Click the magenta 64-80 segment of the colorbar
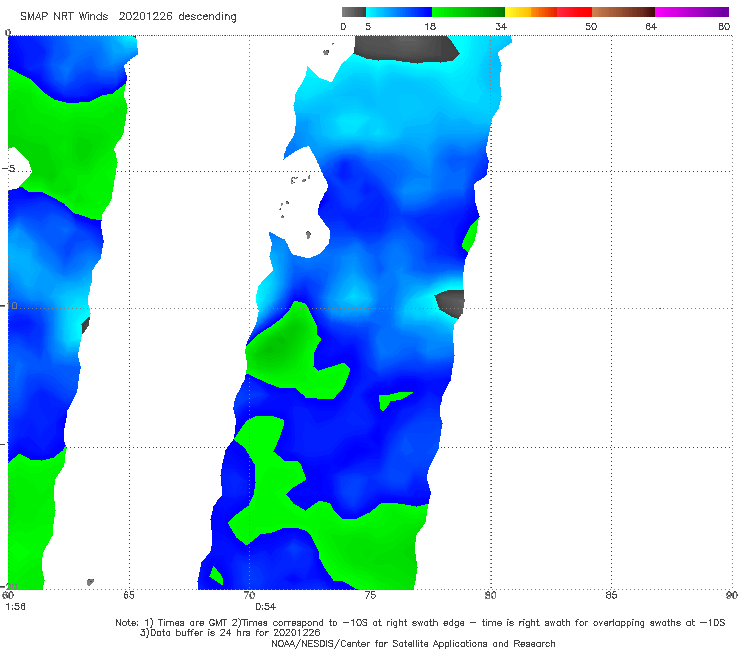740x650 pixels. pos(692,12)
